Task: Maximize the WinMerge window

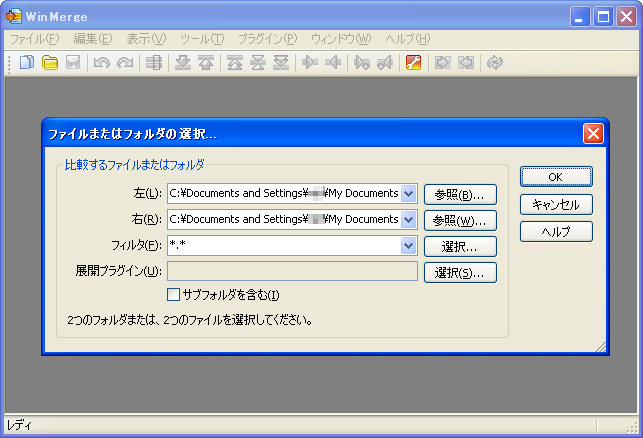Action: tap(603, 17)
